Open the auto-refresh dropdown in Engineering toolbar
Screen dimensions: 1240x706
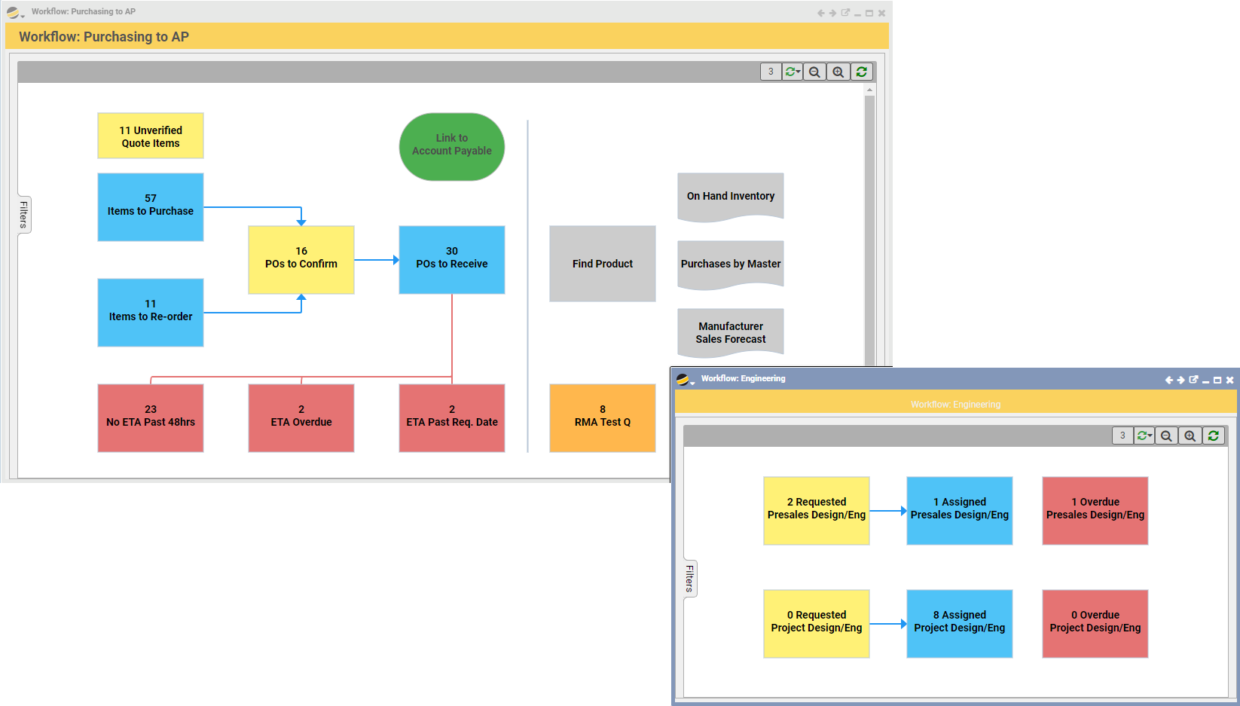tap(1142, 435)
